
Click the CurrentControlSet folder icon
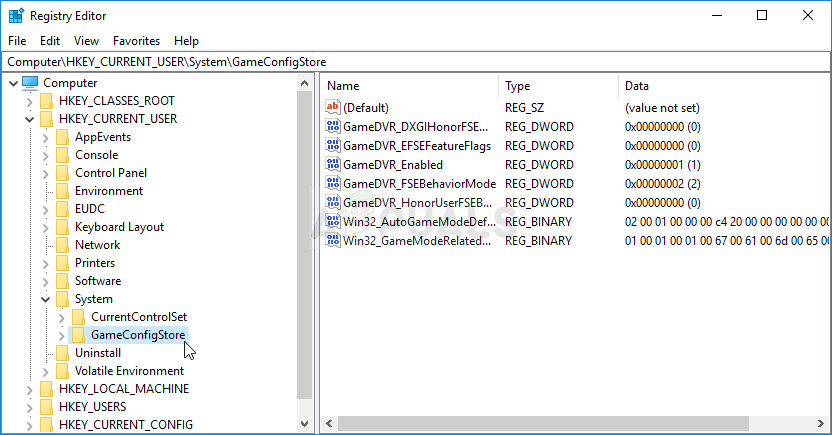[x=79, y=317]
